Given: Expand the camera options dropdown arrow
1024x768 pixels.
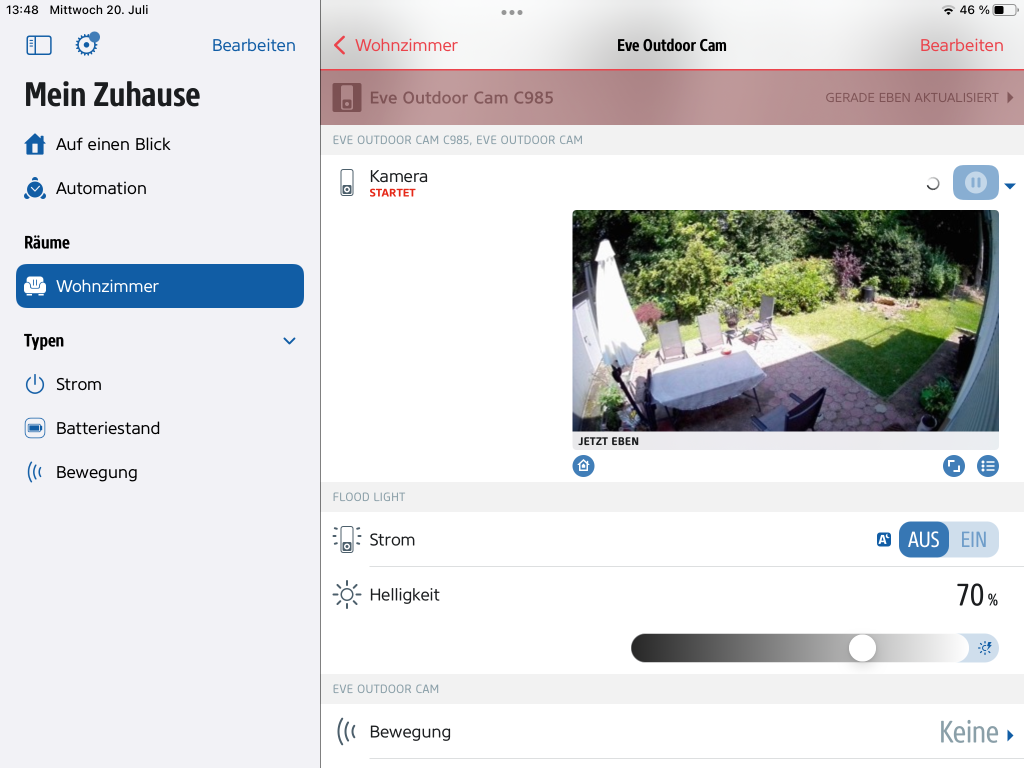Looking at the screenshot, I should tap(1010, 186).
